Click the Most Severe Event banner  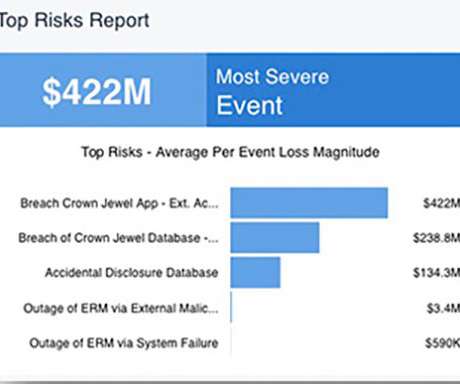tap(333, 90)
